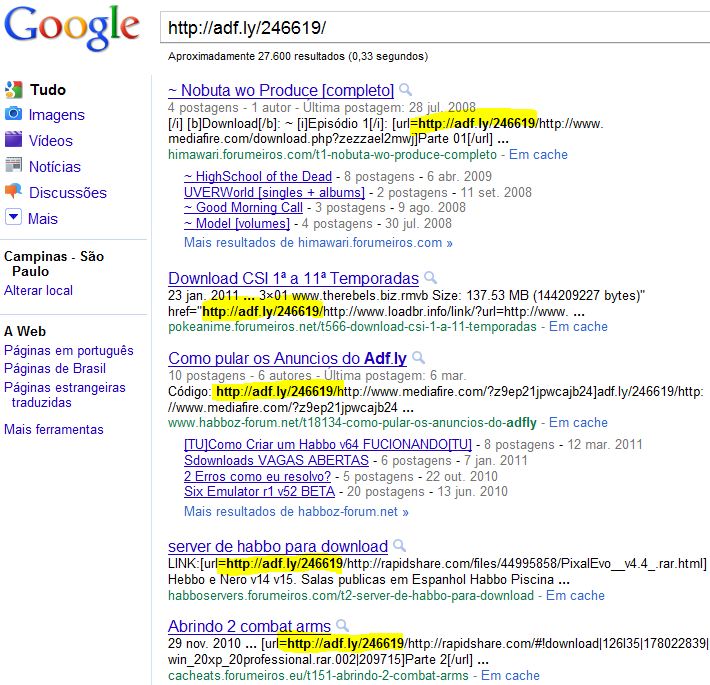Preview server de habbo result magnifier icon
This screenshot has width=710, height=685.
399,546
